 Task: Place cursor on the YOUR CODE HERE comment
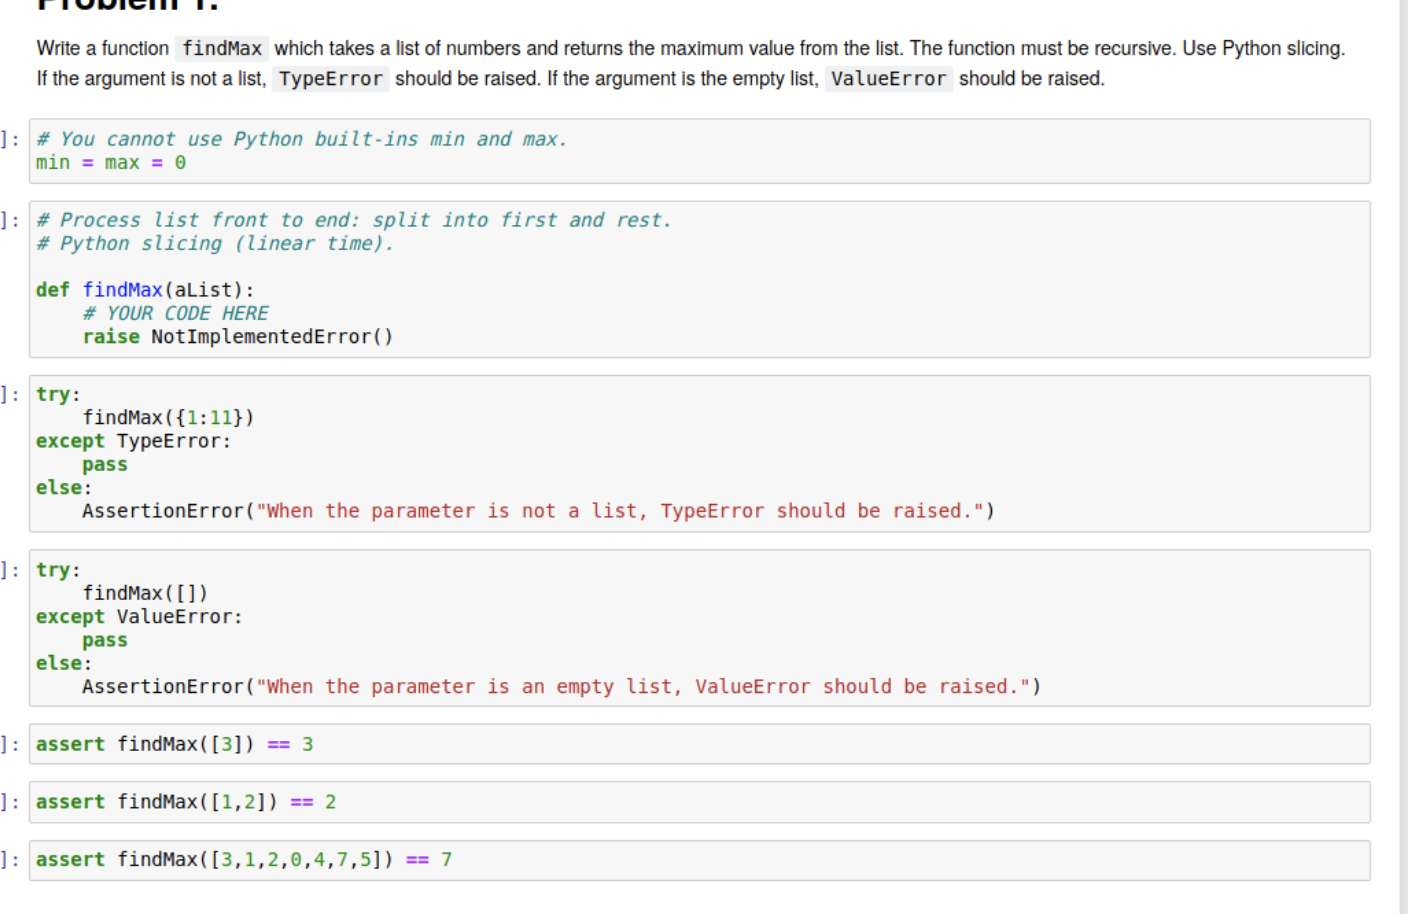click(176, 312)
